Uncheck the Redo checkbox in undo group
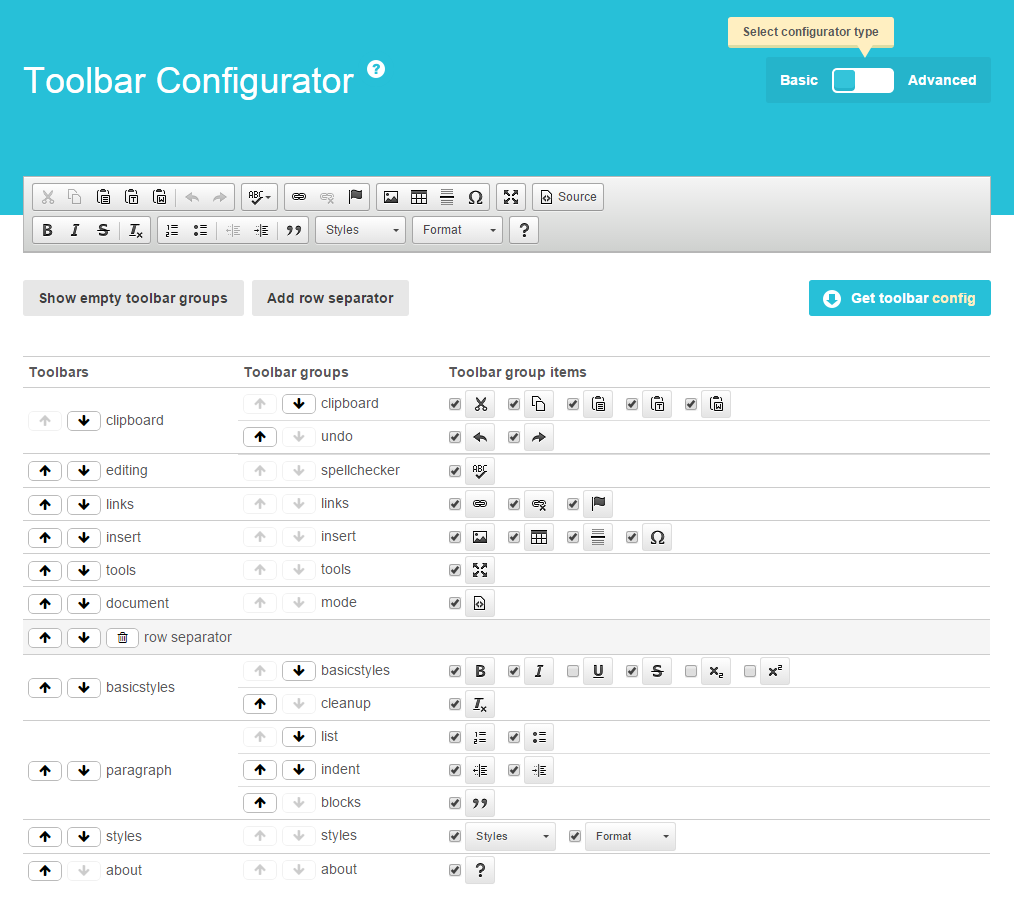1014x913 pixels. [x=513, y=437]
